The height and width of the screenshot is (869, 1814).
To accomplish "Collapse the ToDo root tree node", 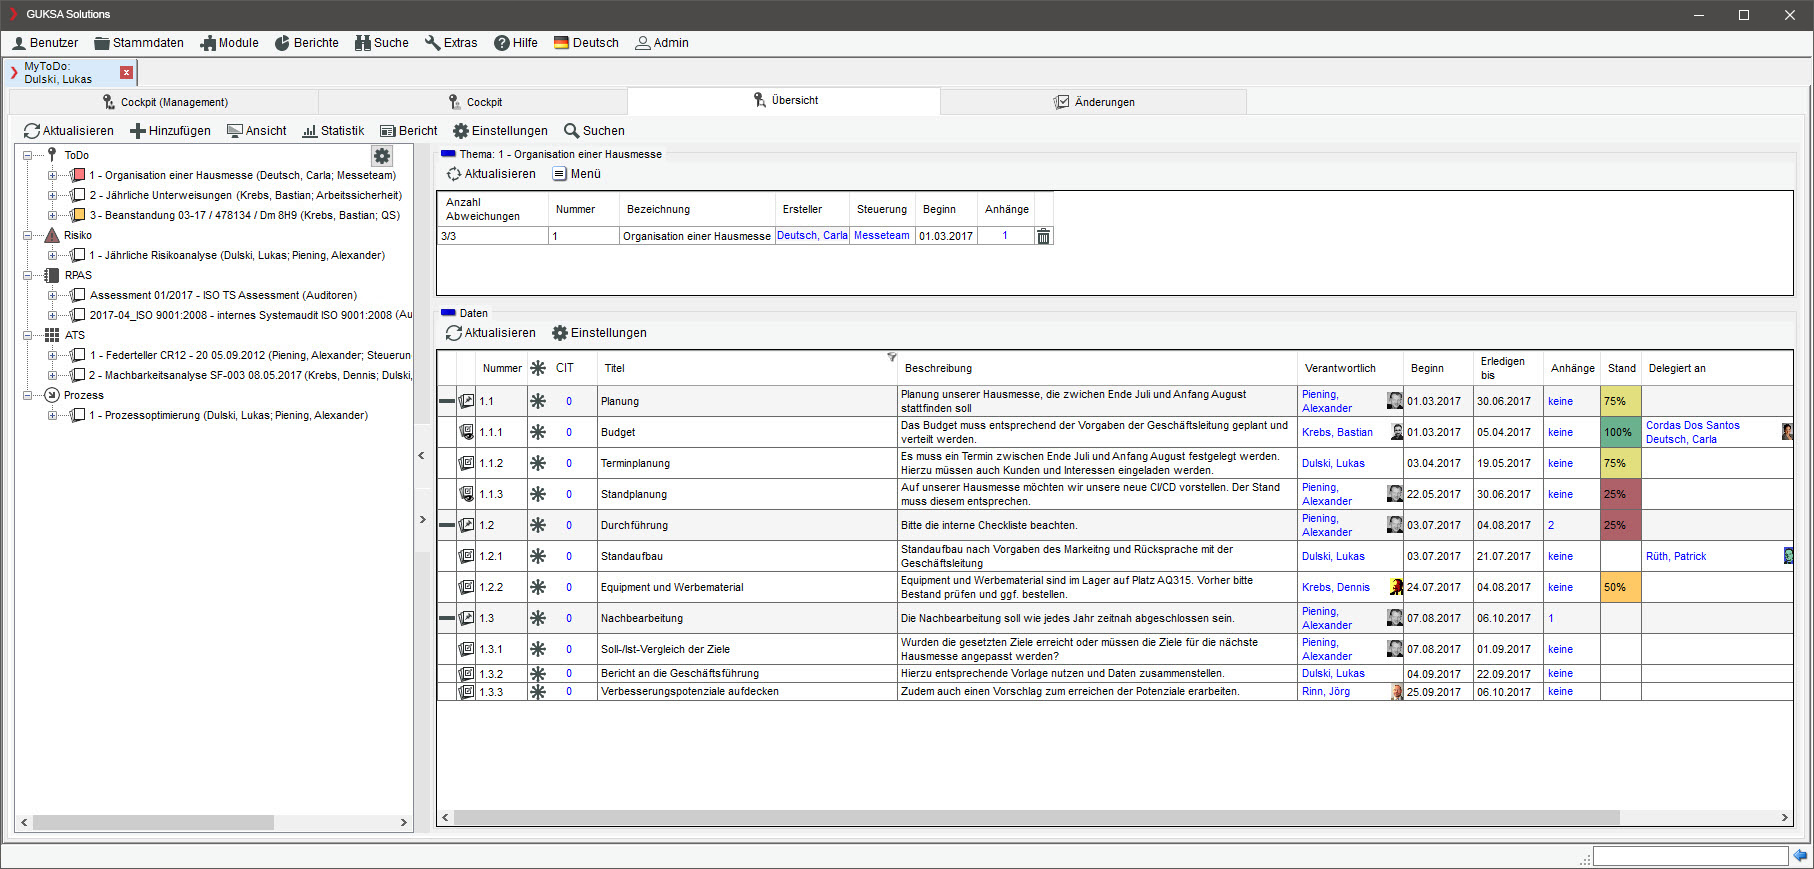I will pyautogui.click(x=28, y=156).
